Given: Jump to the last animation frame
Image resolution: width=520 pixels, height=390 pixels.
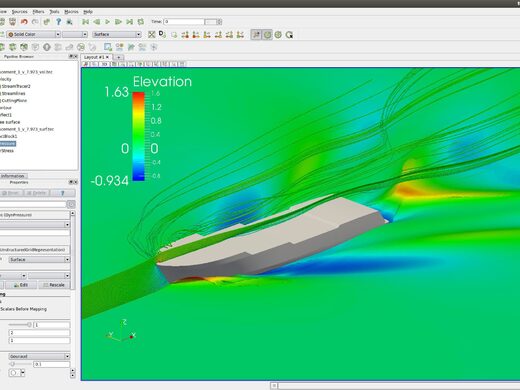Looking at the screenshot, I should pyautogui.click(x=129, y=22).
